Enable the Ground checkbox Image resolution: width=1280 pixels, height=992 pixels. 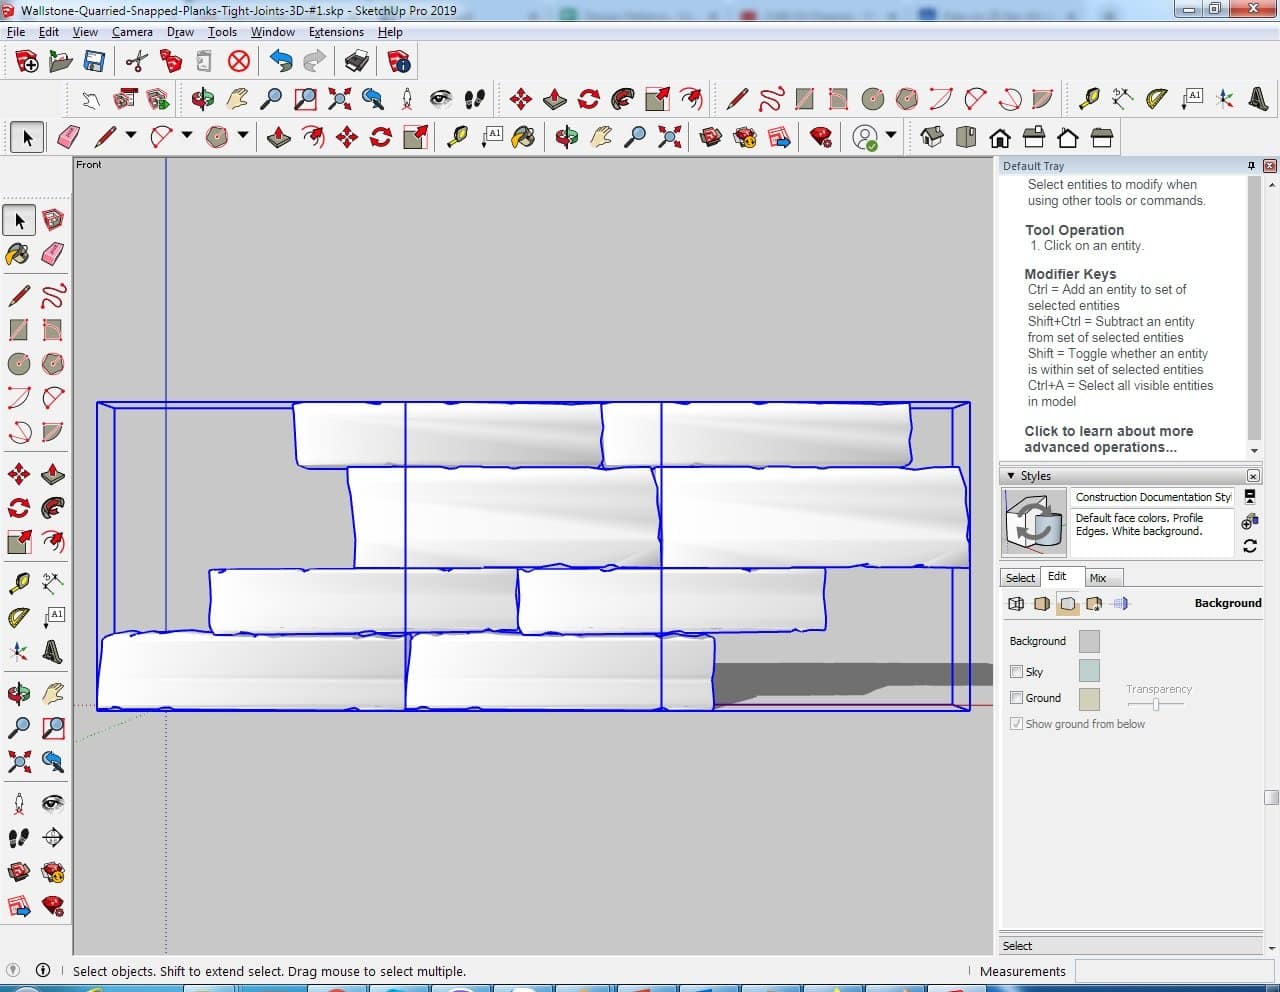[1016, 698]
